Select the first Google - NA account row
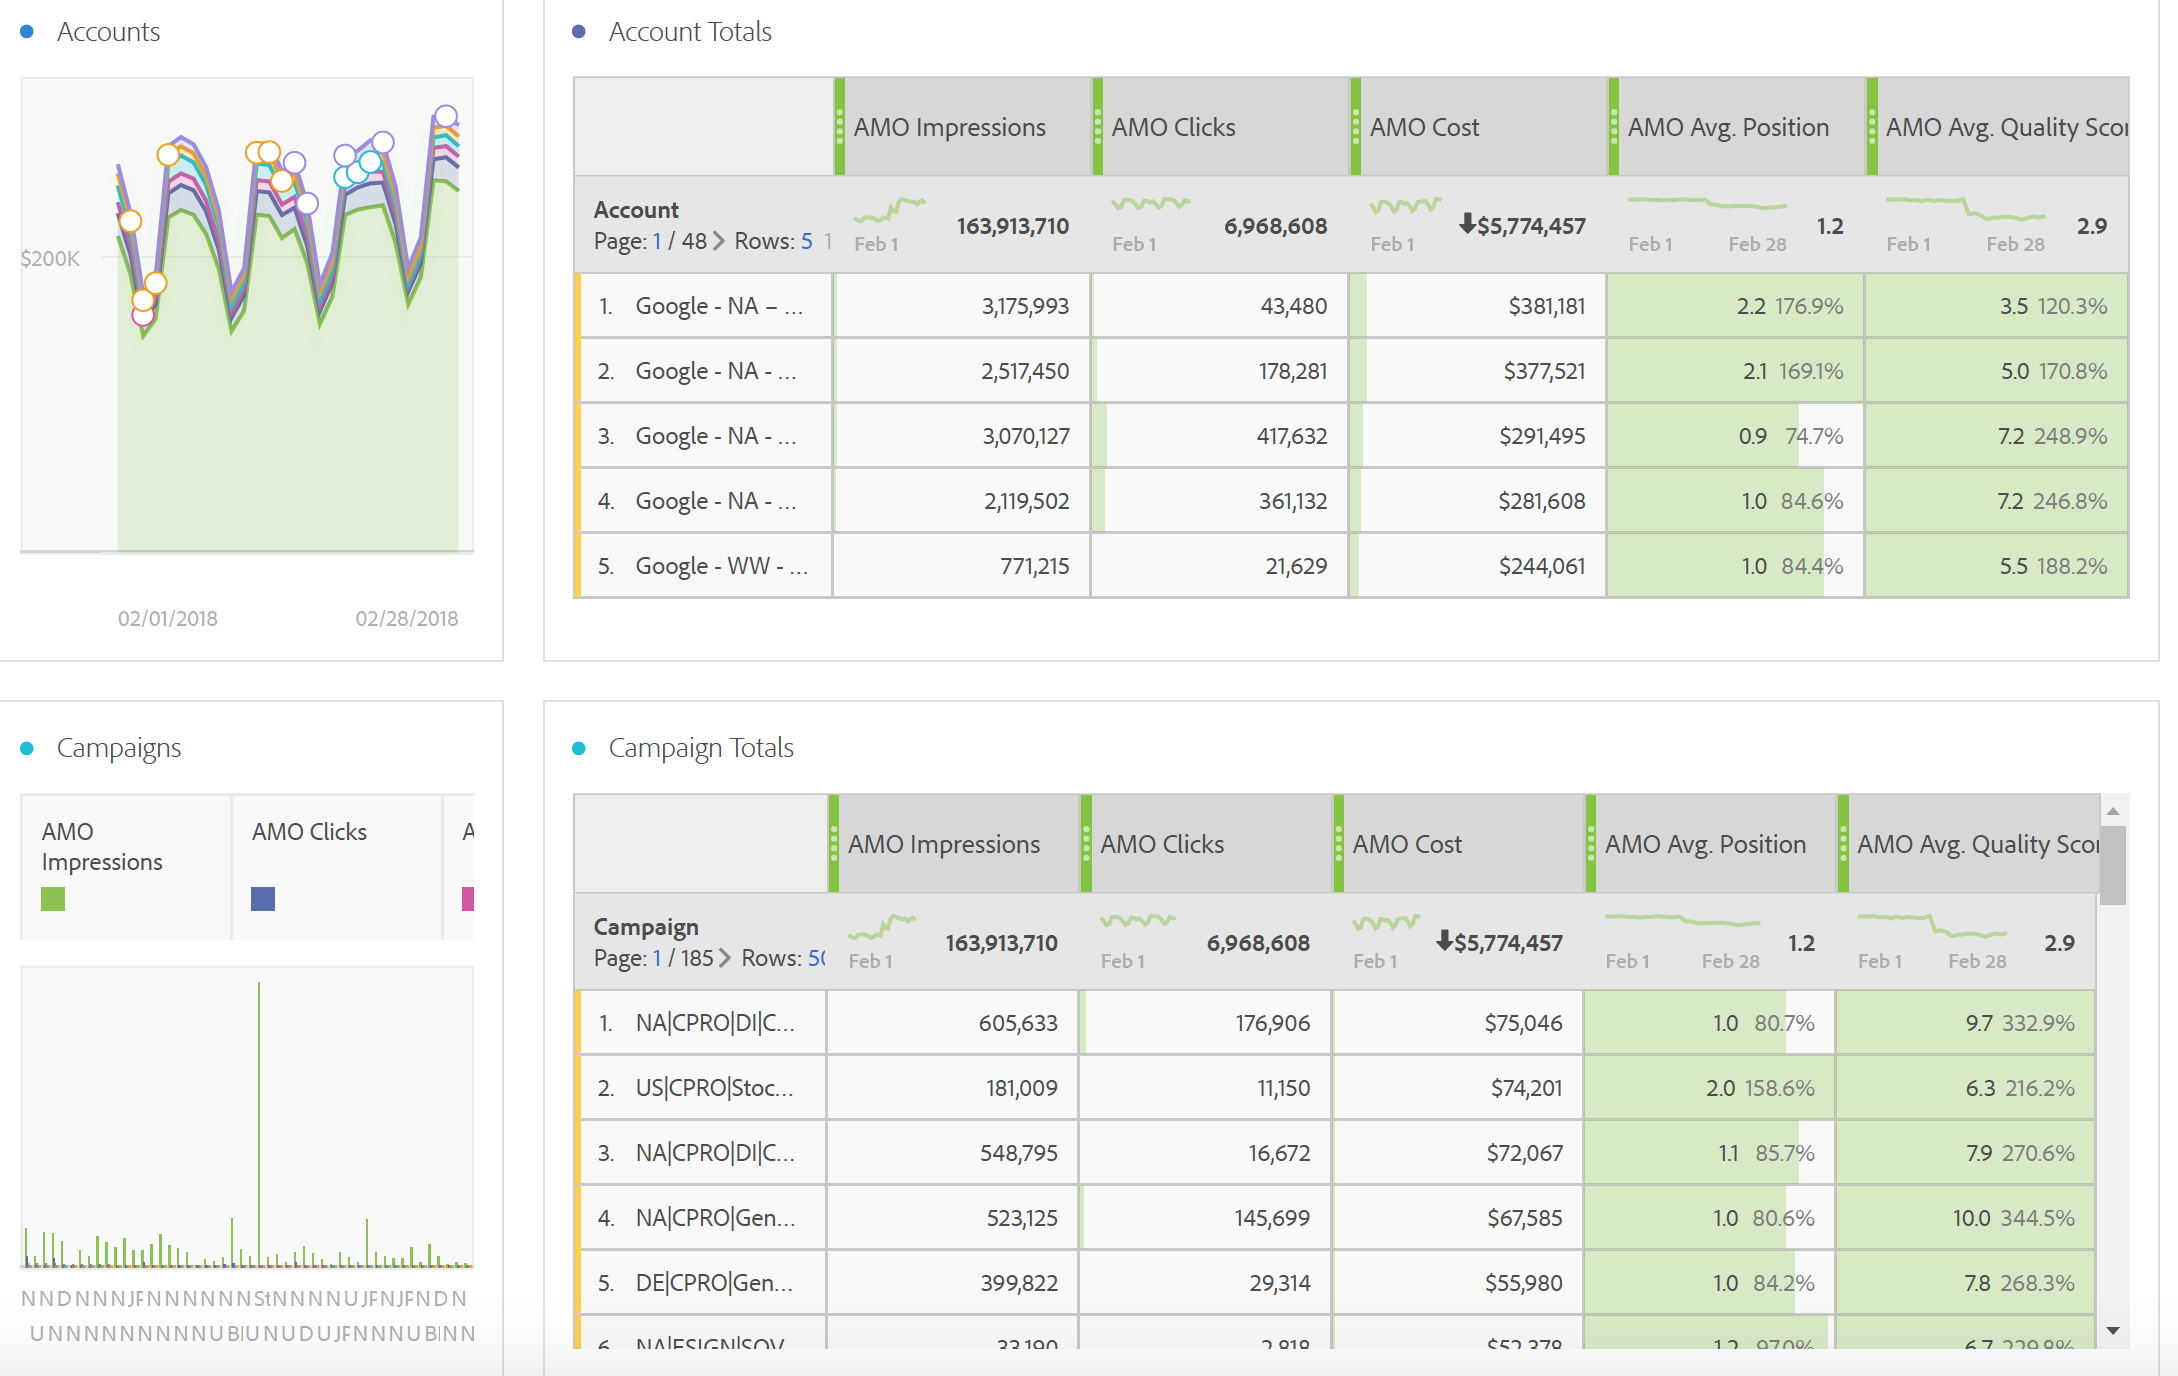This screenshot has height=1376, width=2178. (718, 306)
